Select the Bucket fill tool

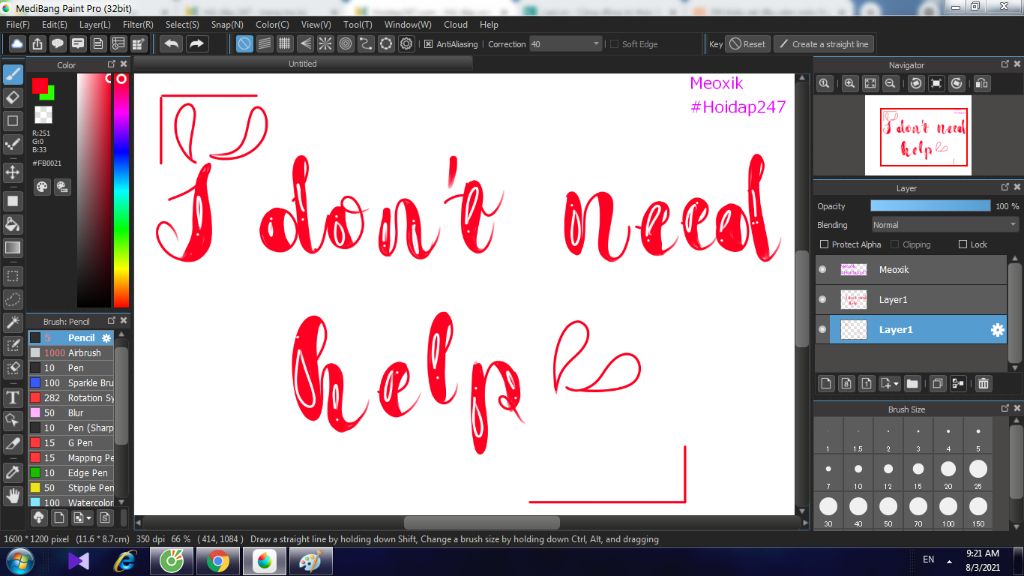[12, 225]
